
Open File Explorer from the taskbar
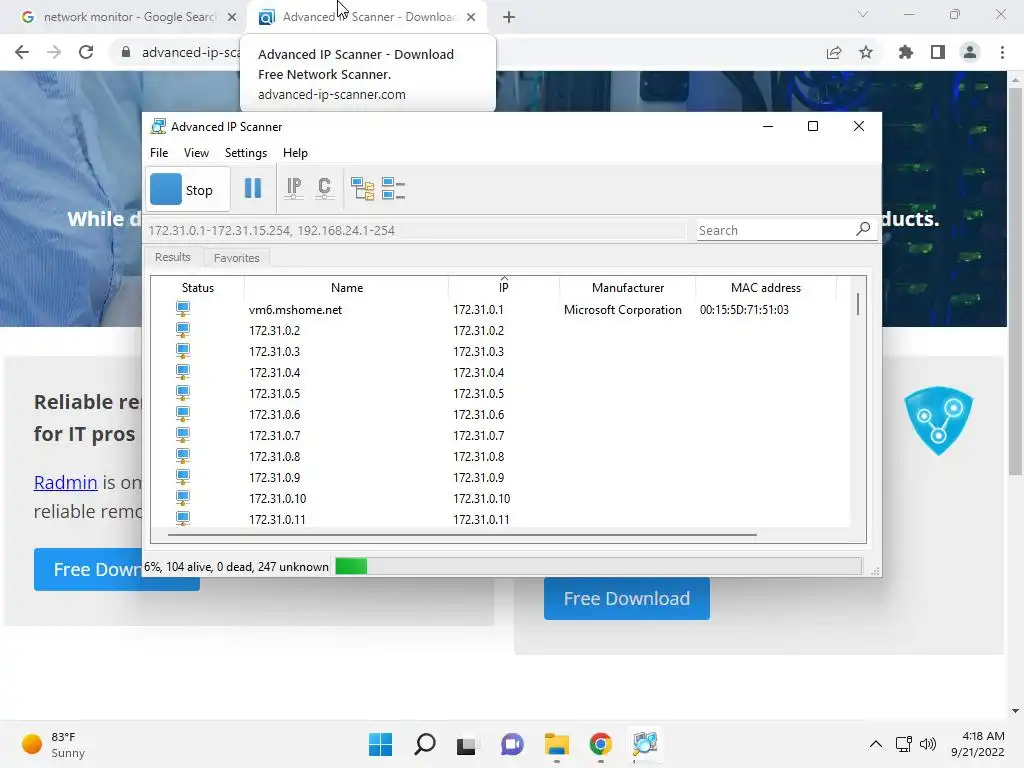(x=556, y=744)
